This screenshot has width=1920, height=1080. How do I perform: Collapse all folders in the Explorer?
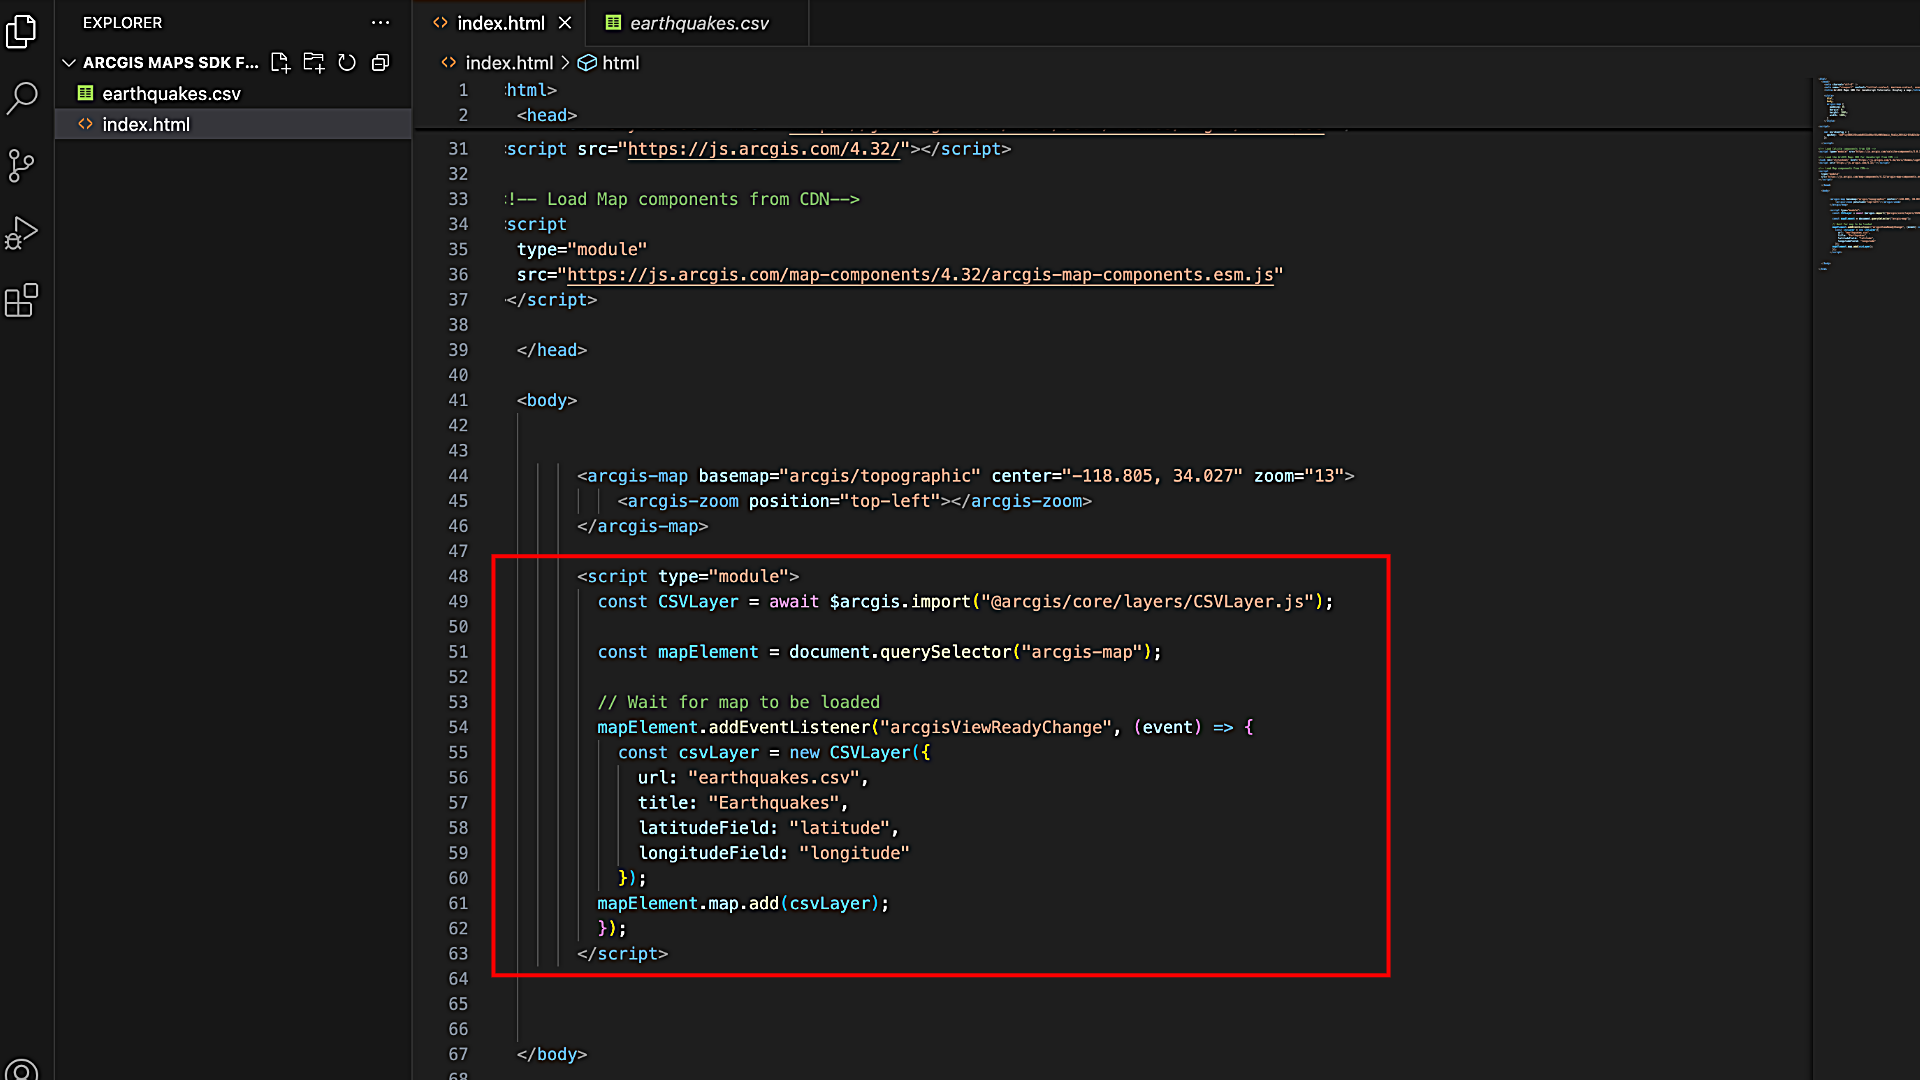click(380, 62)
